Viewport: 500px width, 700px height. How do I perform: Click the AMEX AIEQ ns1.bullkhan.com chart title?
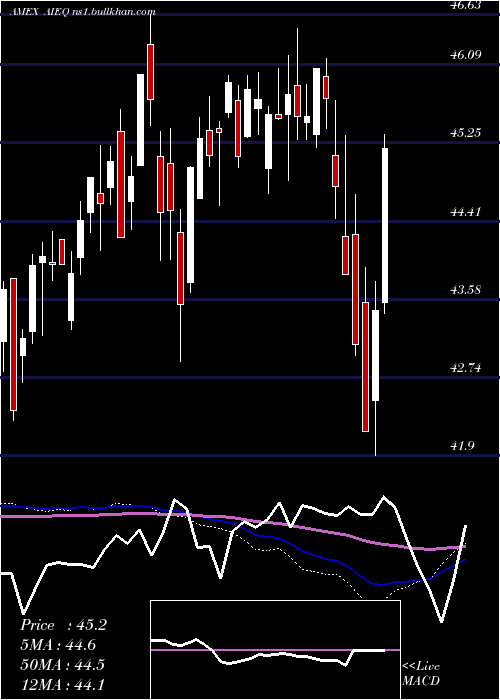83,13
